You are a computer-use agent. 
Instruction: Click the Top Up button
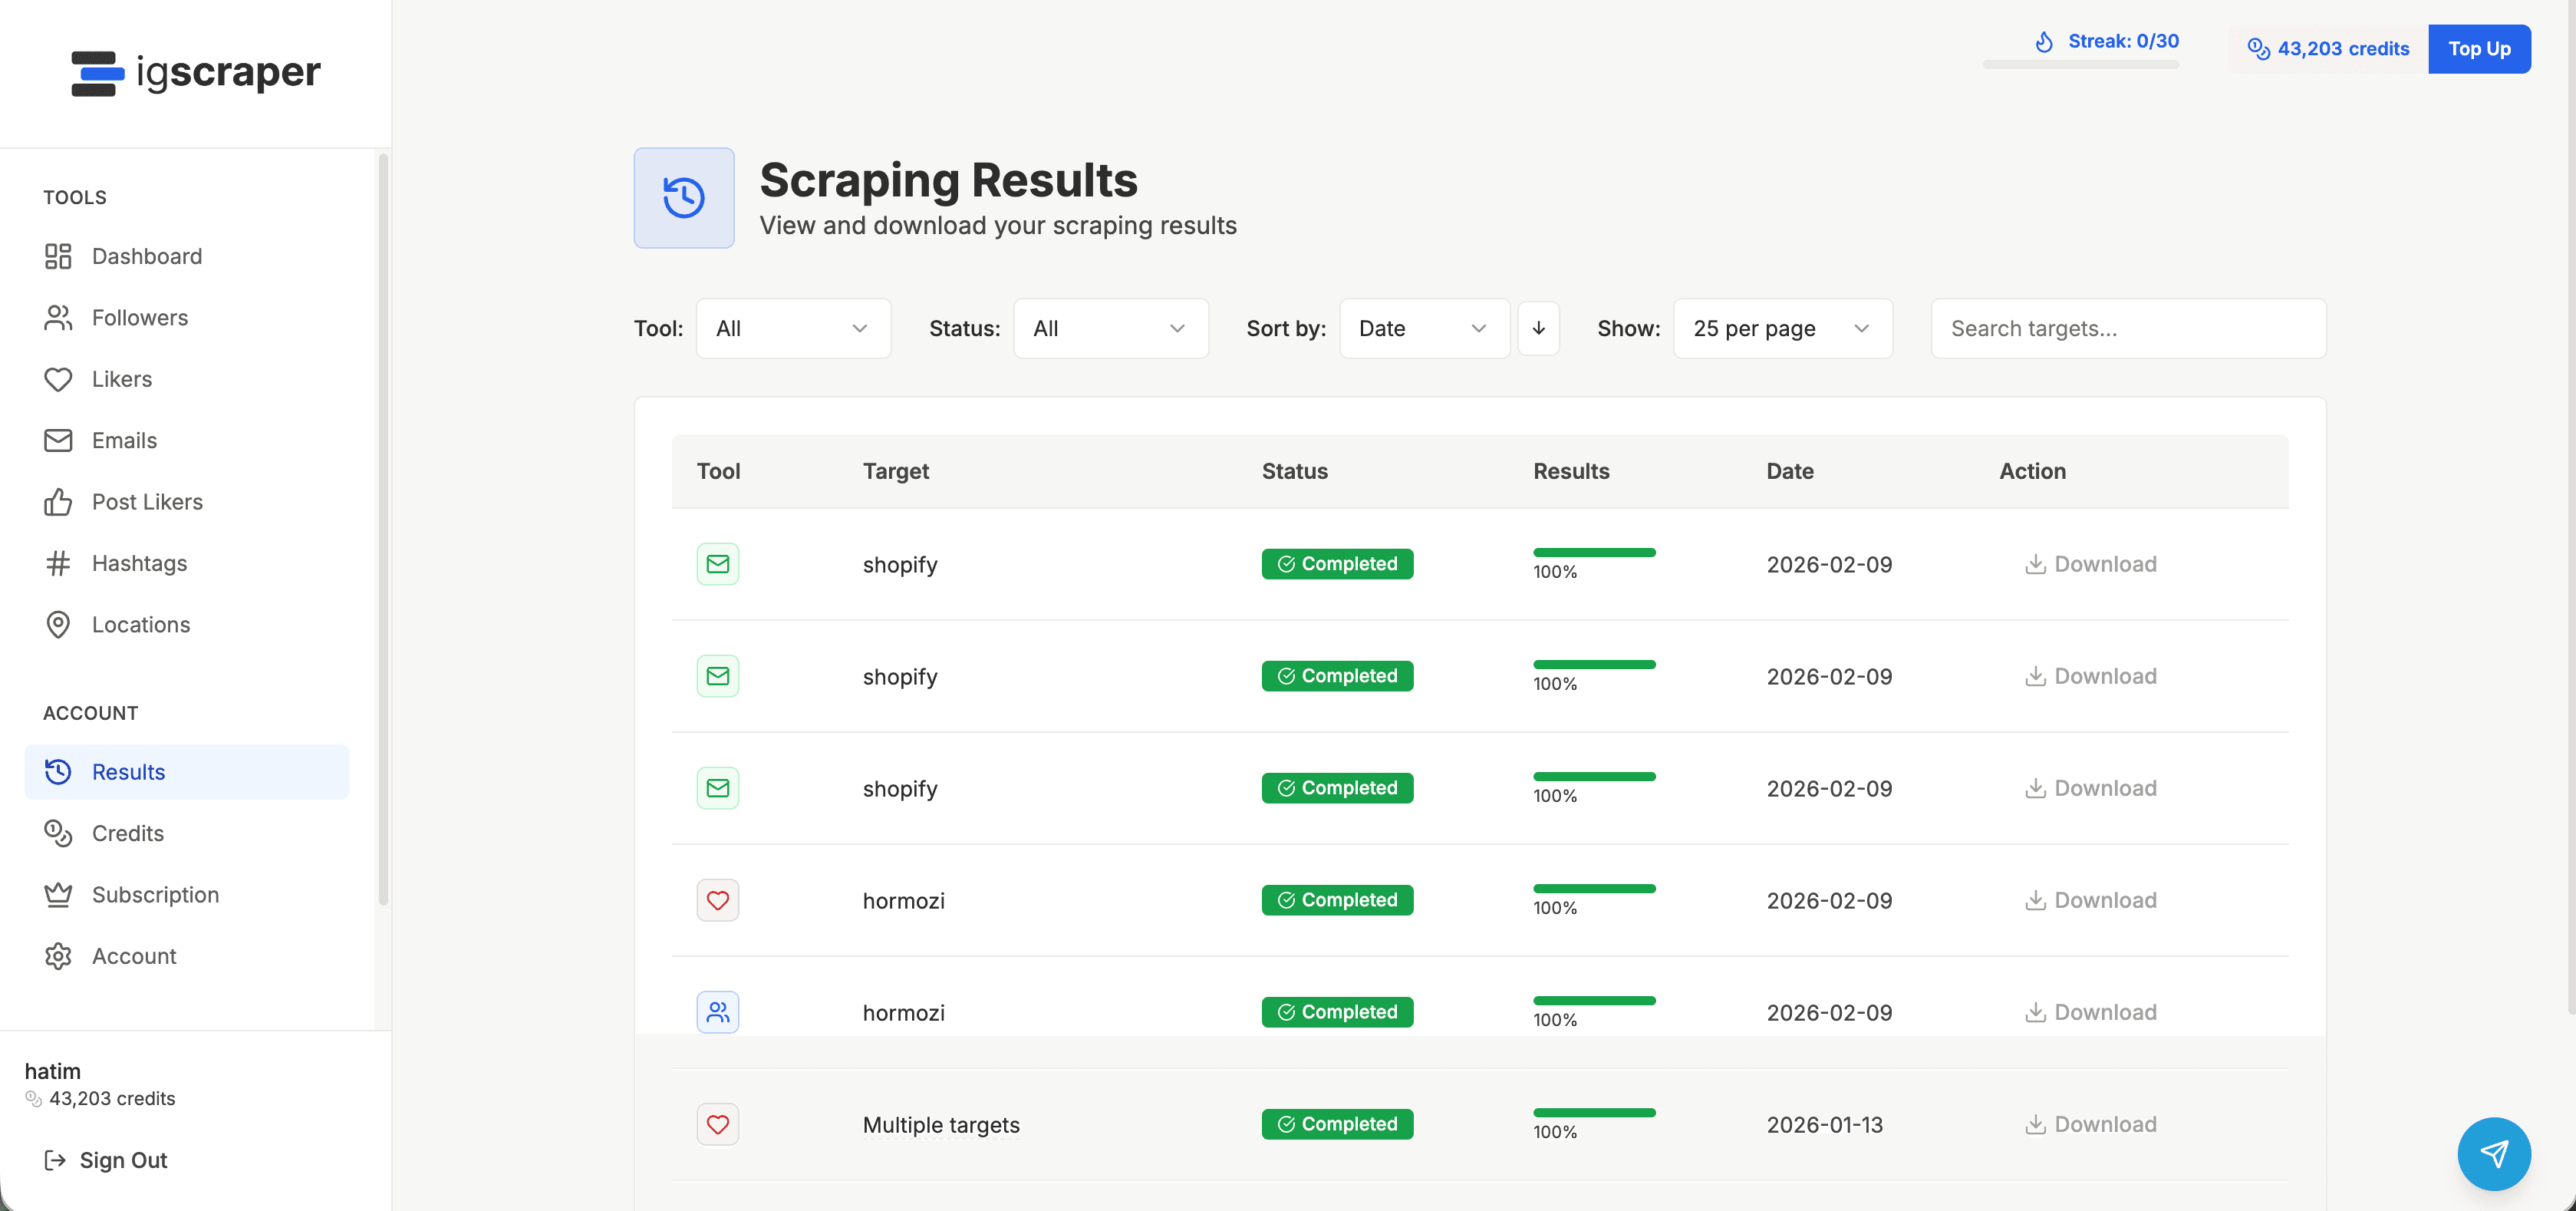(x=2479, y=49)
